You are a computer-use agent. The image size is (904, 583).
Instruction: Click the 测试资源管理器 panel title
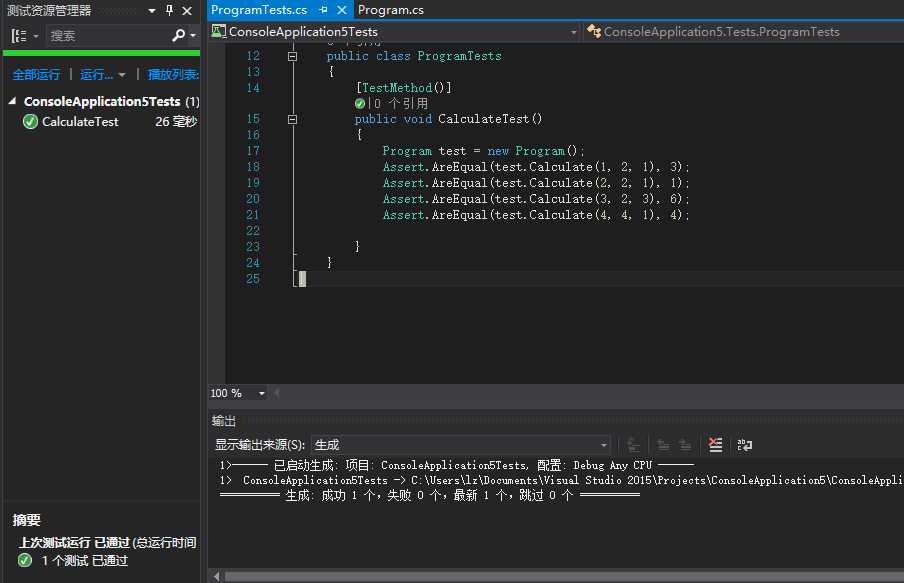point(49,10)
